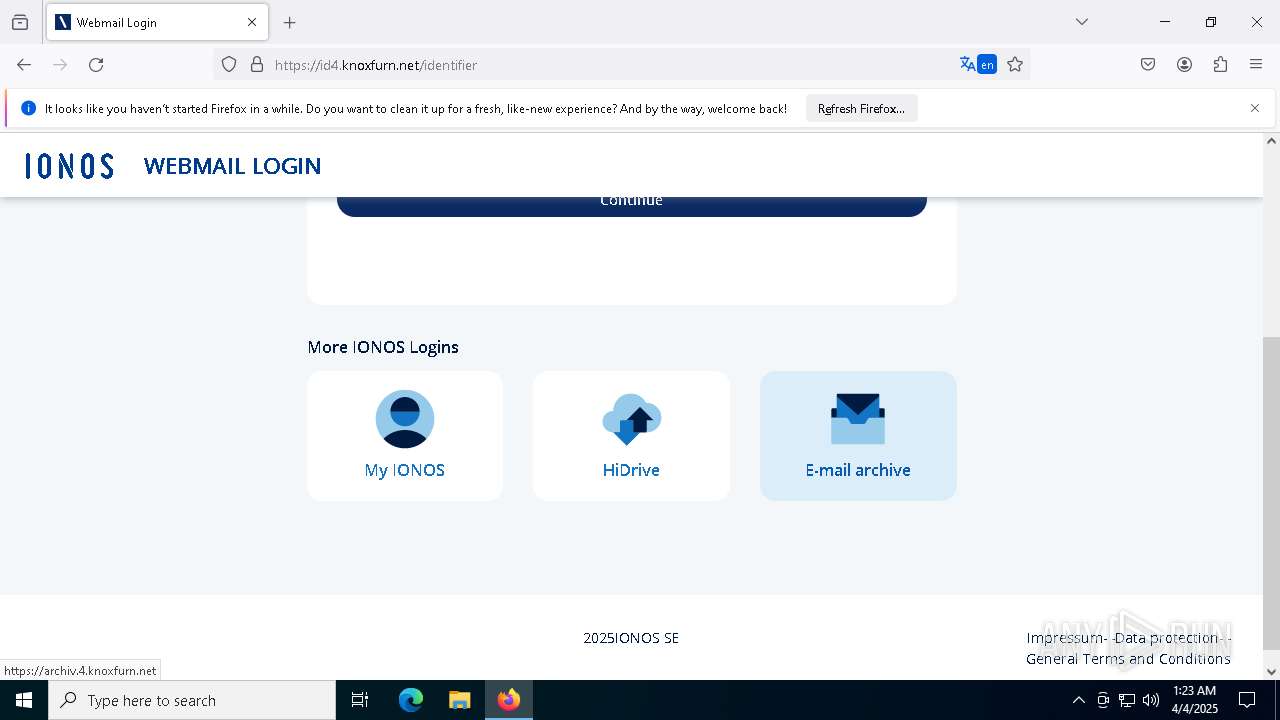Click the scrollbar down arrow
The image size is (1280, 720).
(x=1271, y=672)
